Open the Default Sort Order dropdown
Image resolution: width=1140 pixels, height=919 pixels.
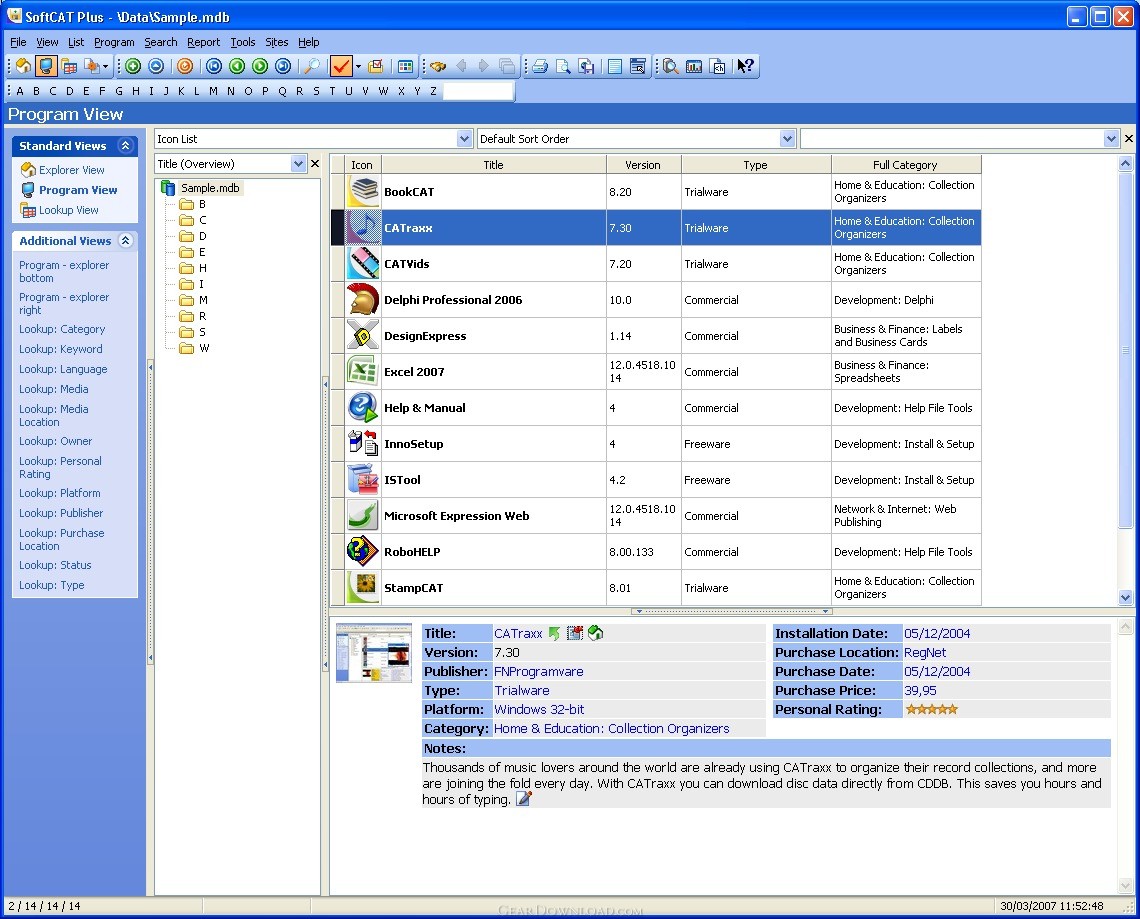(787, 139)
